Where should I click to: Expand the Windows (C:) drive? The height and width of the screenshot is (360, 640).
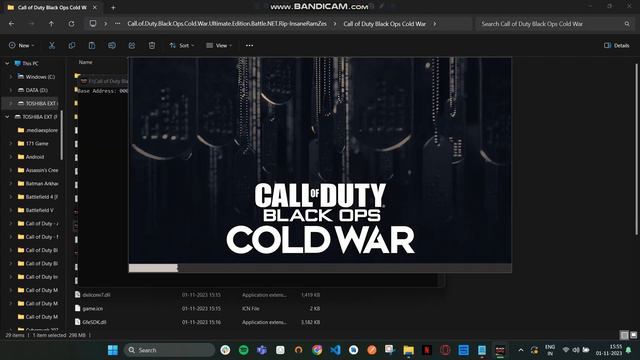coord(11,77)
